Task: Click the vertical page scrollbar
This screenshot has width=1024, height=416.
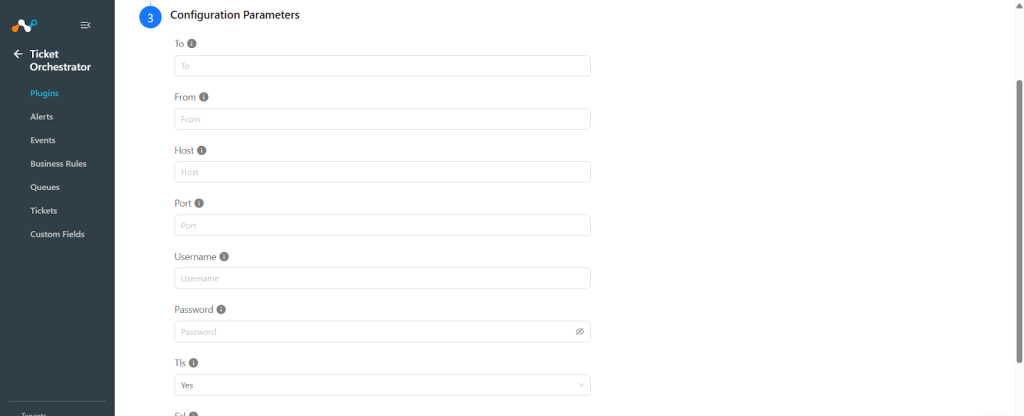Action: coord(1019,221)
